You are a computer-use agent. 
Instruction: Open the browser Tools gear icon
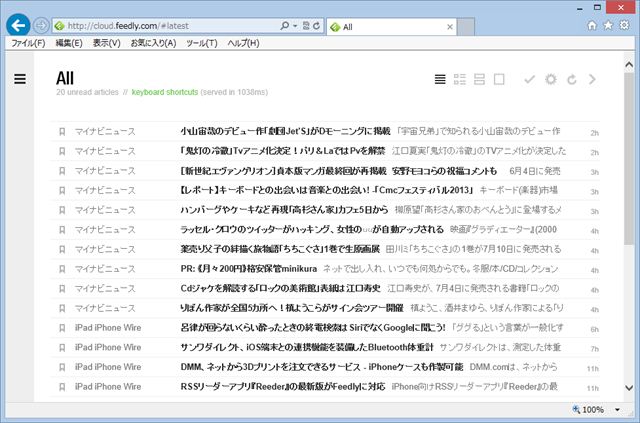tap(624, 25)
